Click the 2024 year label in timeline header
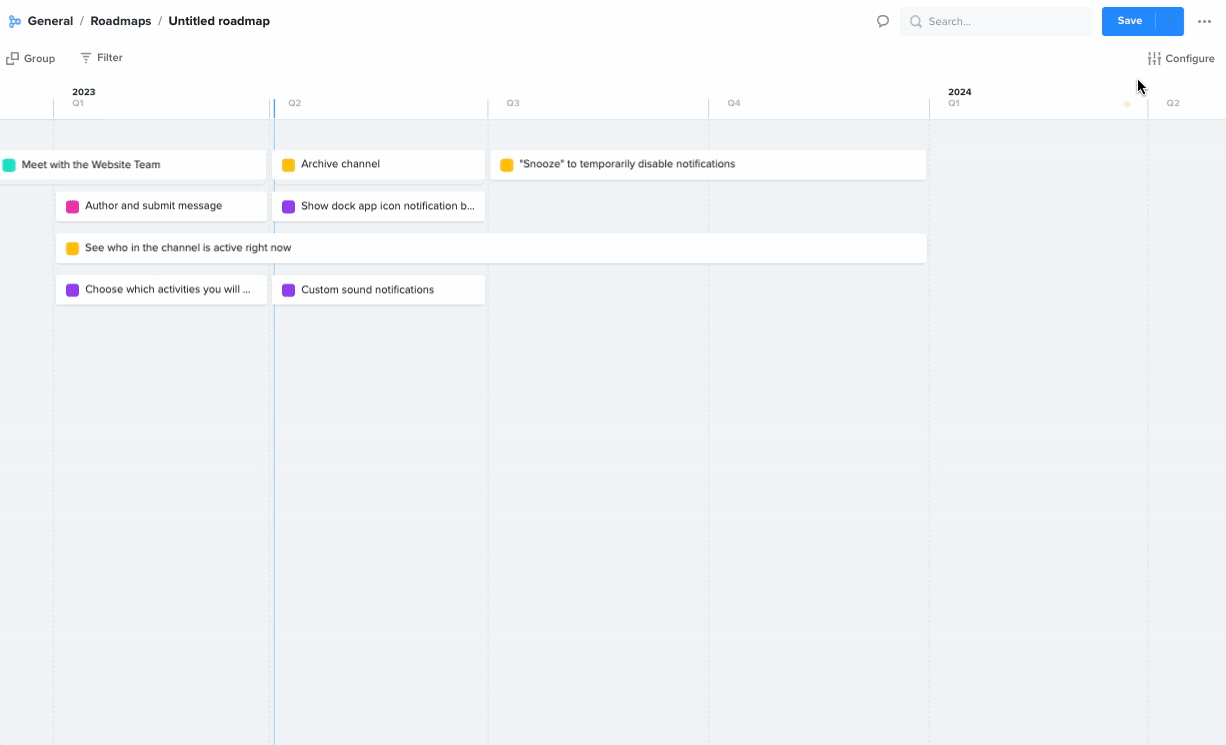 [x=960, y=92]
